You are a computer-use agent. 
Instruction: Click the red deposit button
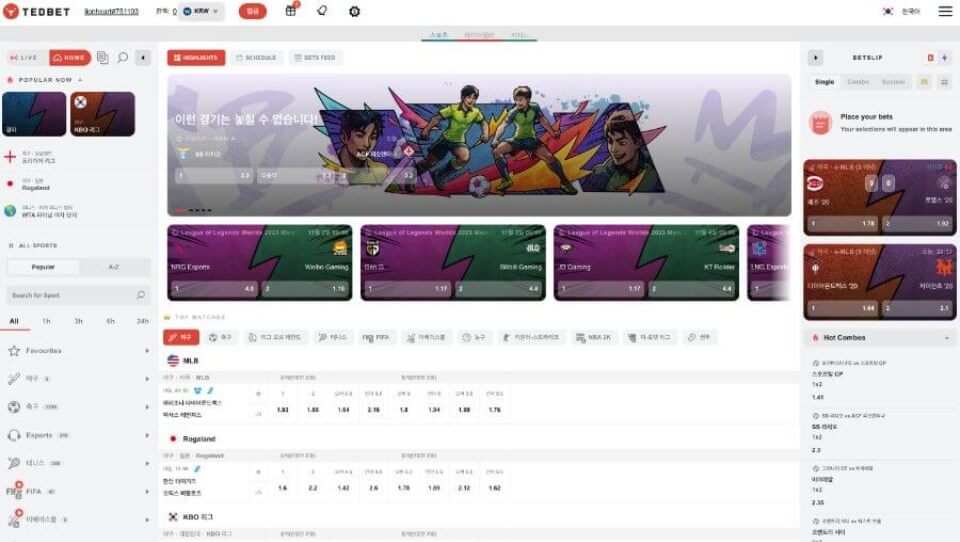[252, 11]
